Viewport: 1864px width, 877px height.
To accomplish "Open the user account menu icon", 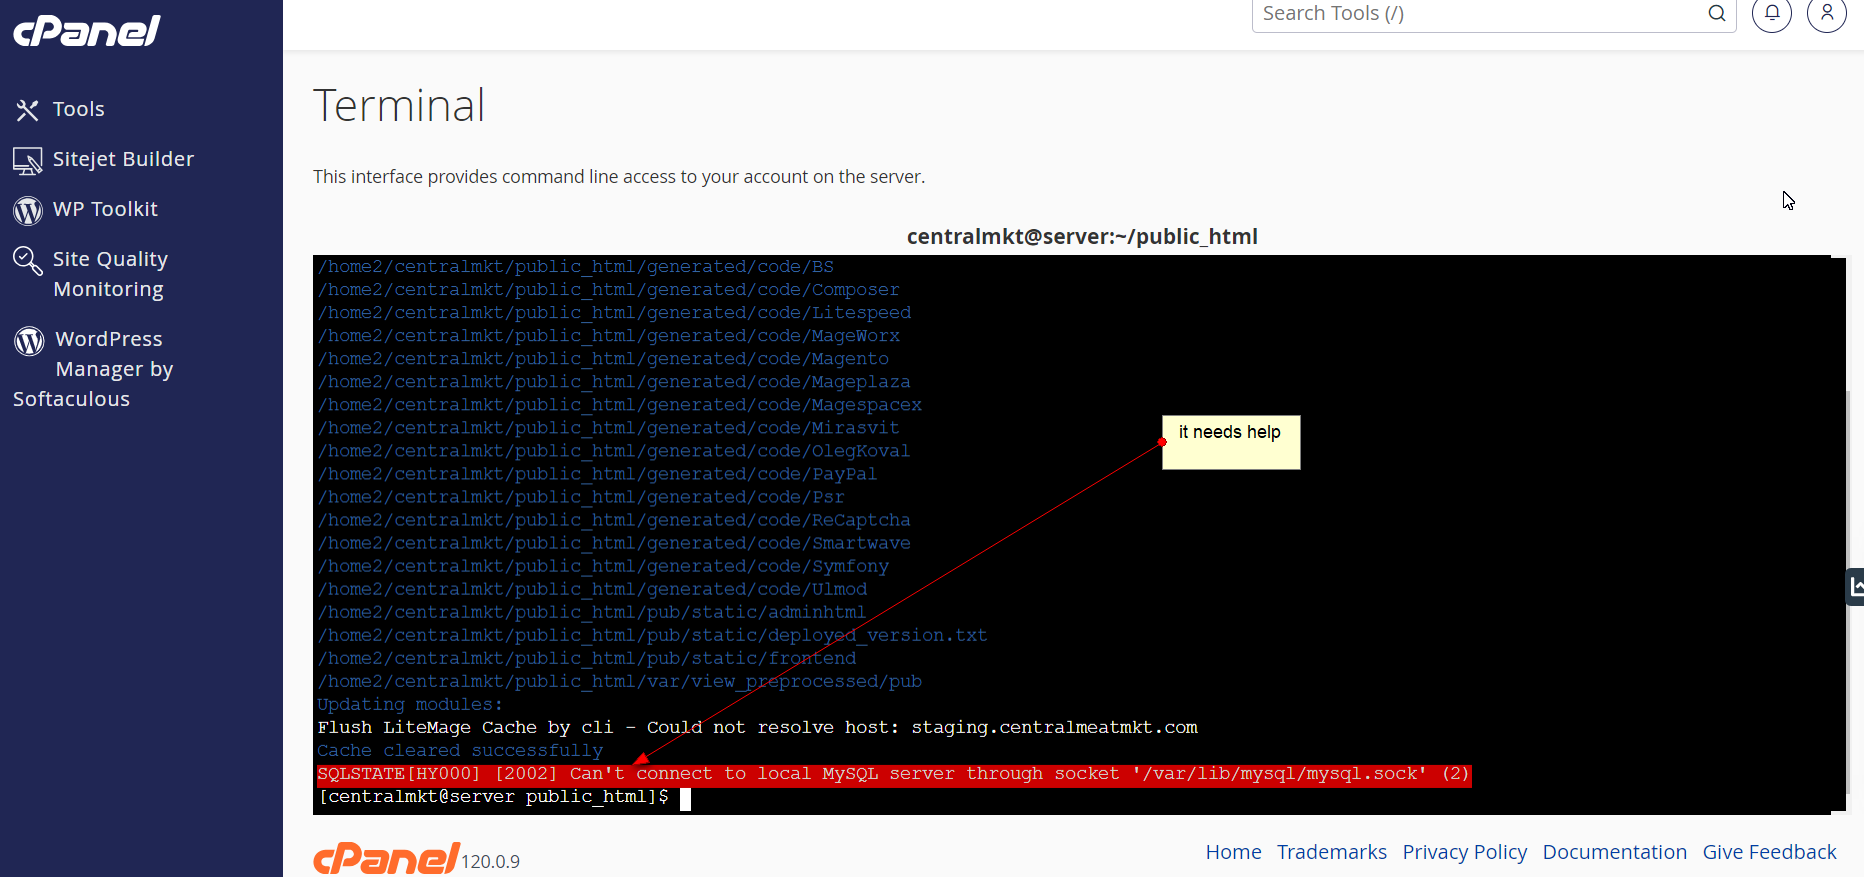I will pos(1827,13).
